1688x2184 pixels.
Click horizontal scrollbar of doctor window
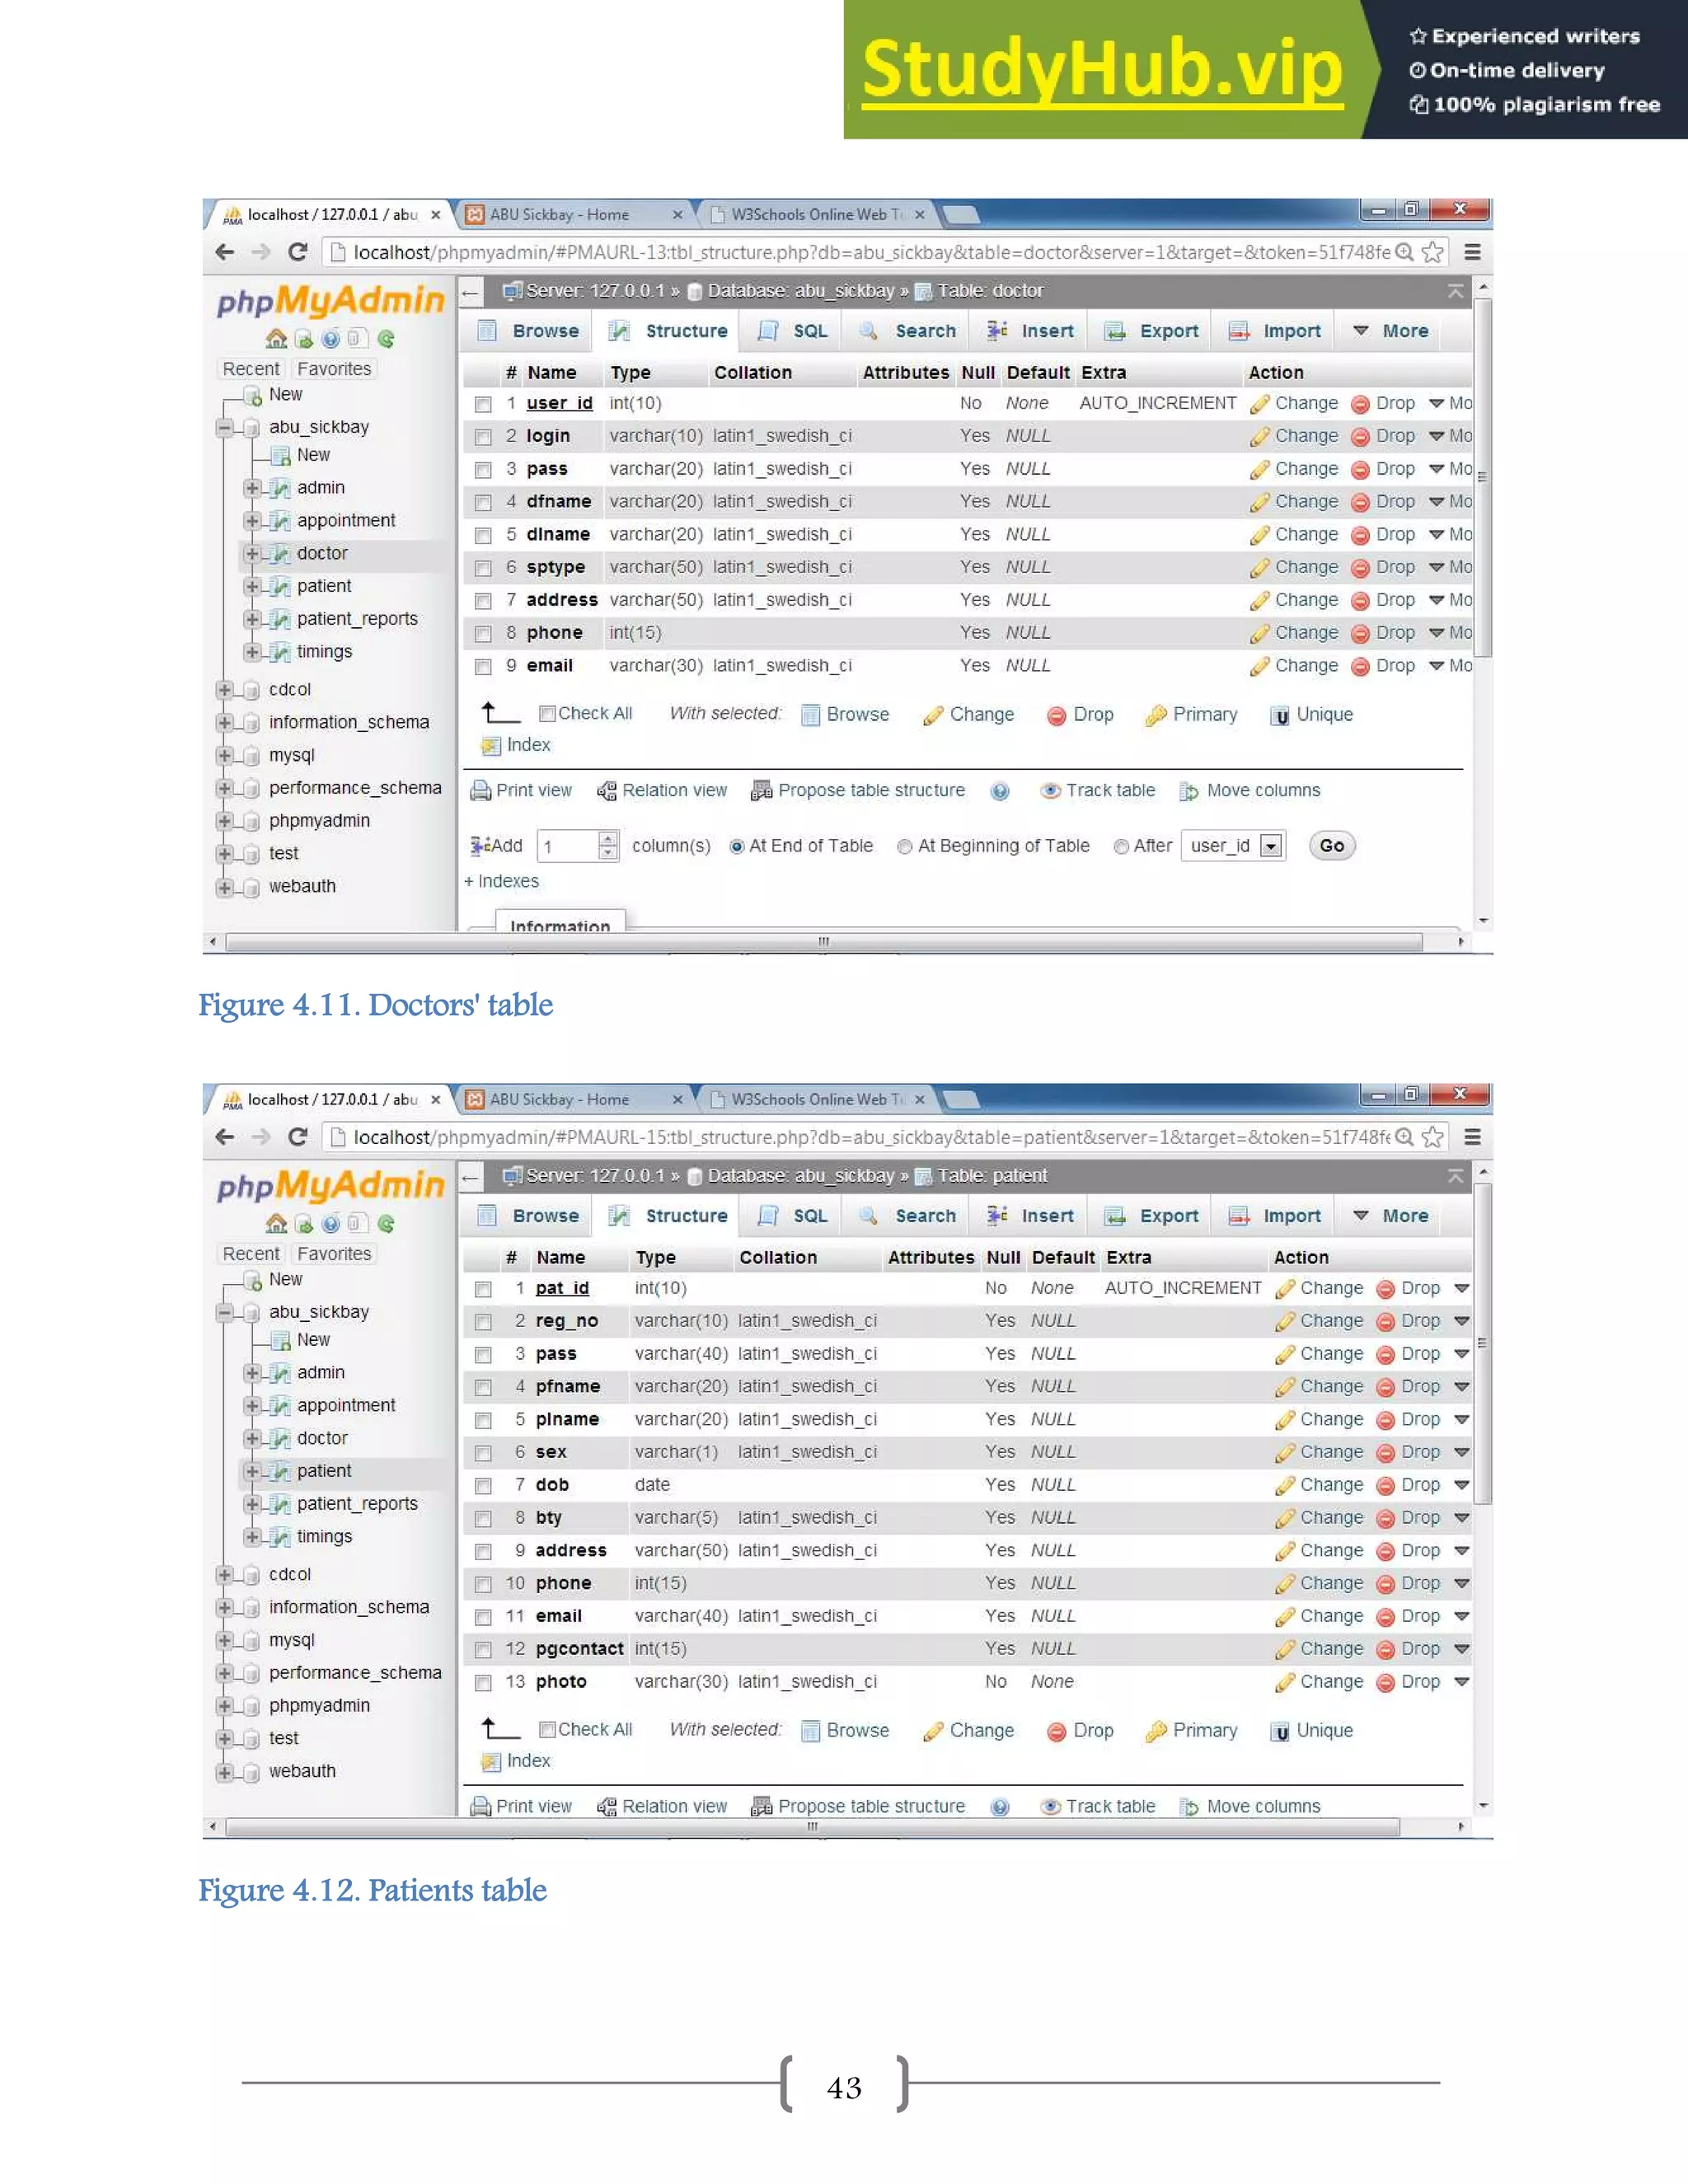point(824,942)
